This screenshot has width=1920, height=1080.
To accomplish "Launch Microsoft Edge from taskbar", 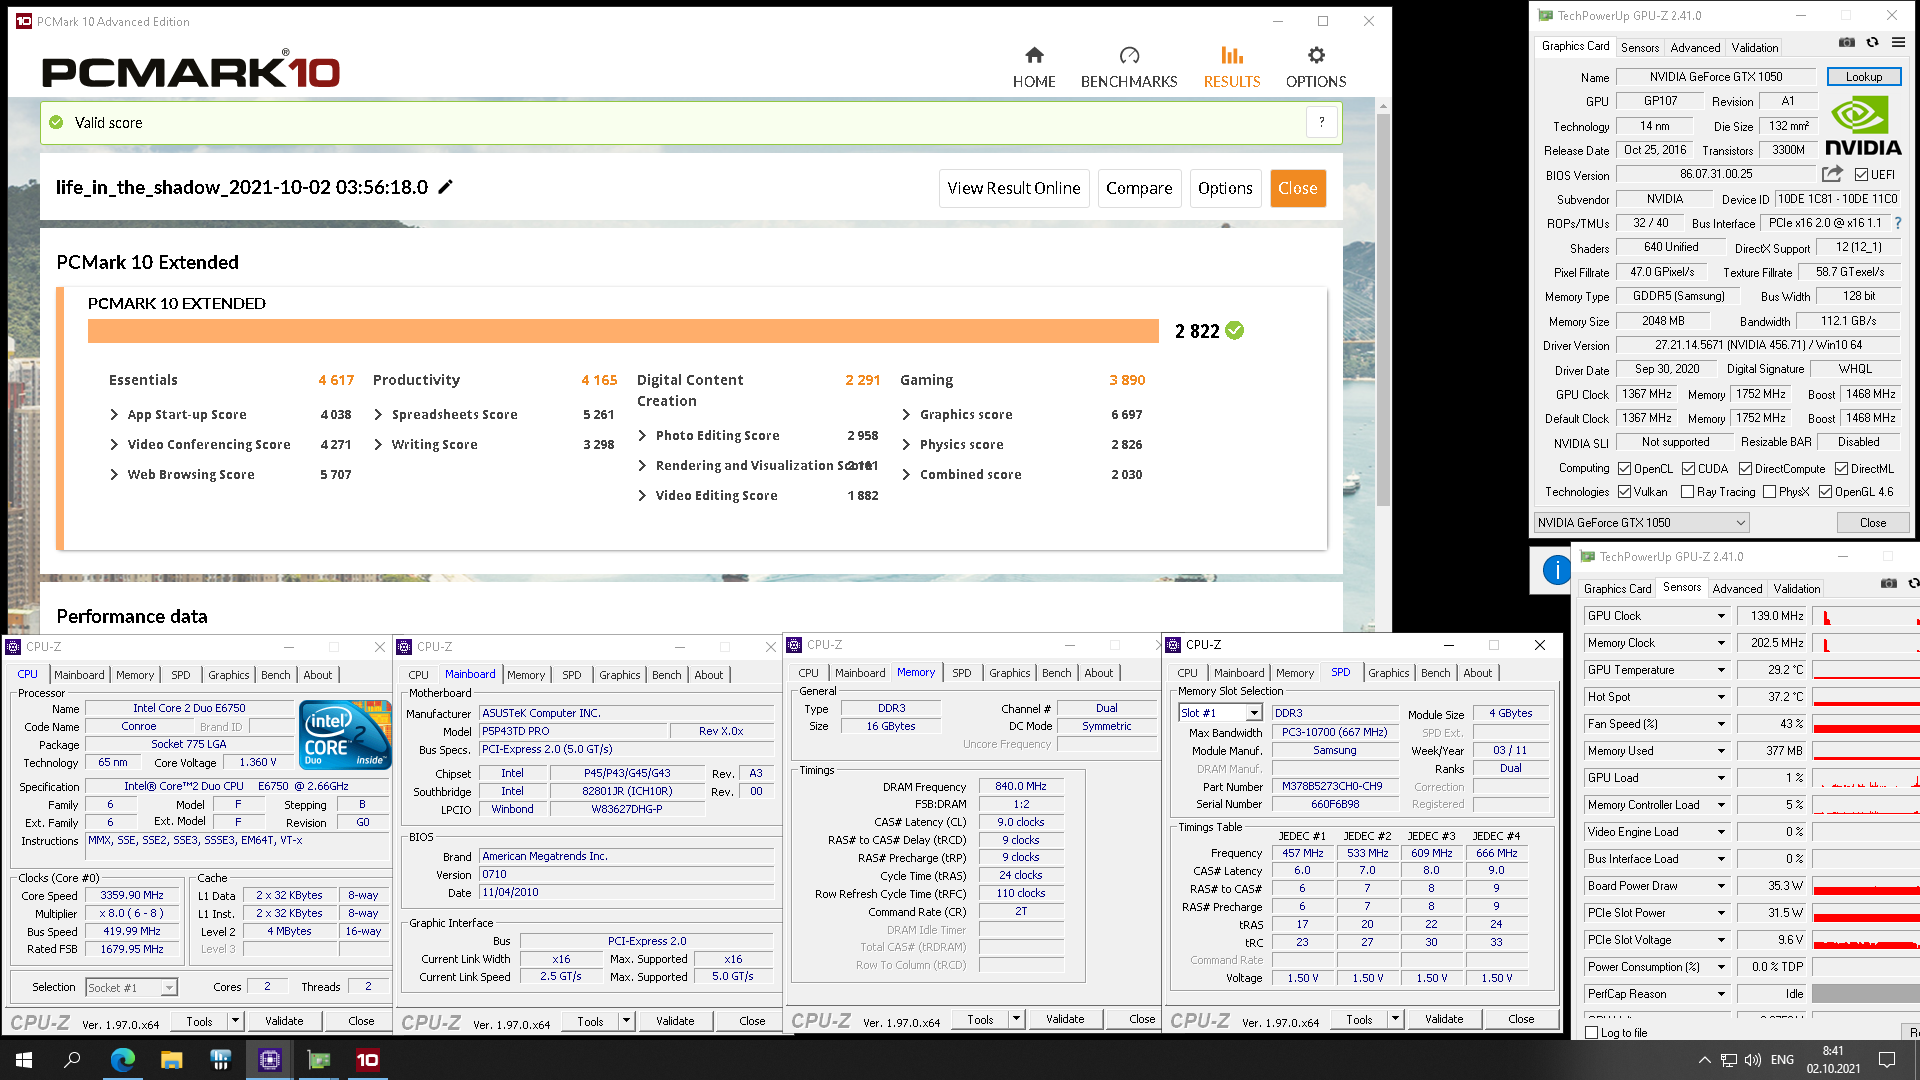I will [x=122, y=1060].
